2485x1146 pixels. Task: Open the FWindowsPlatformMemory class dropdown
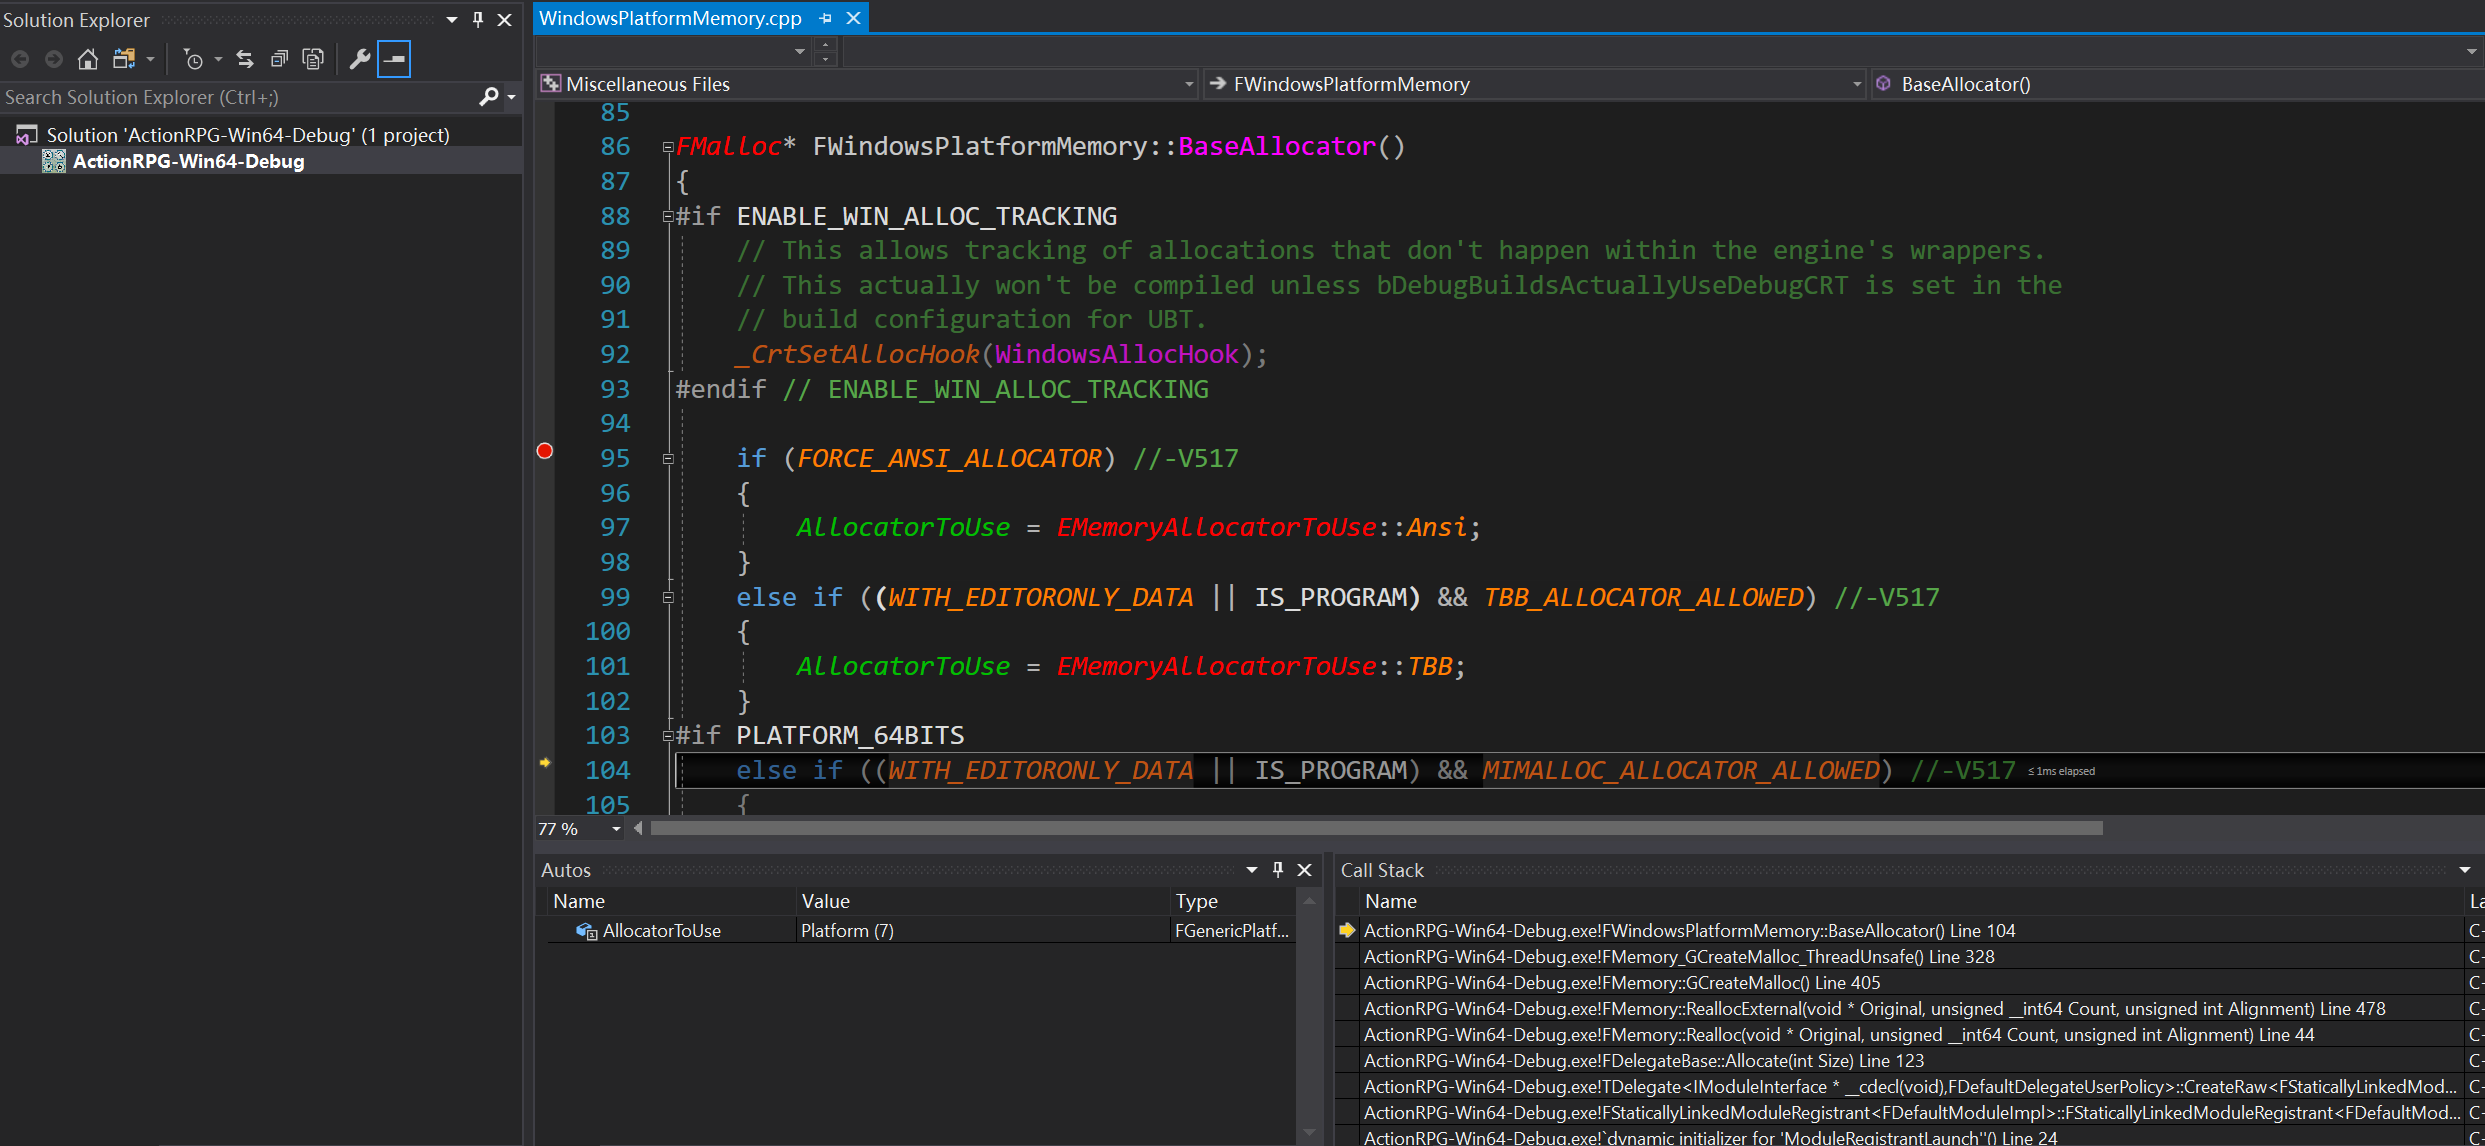[1856, 84]
